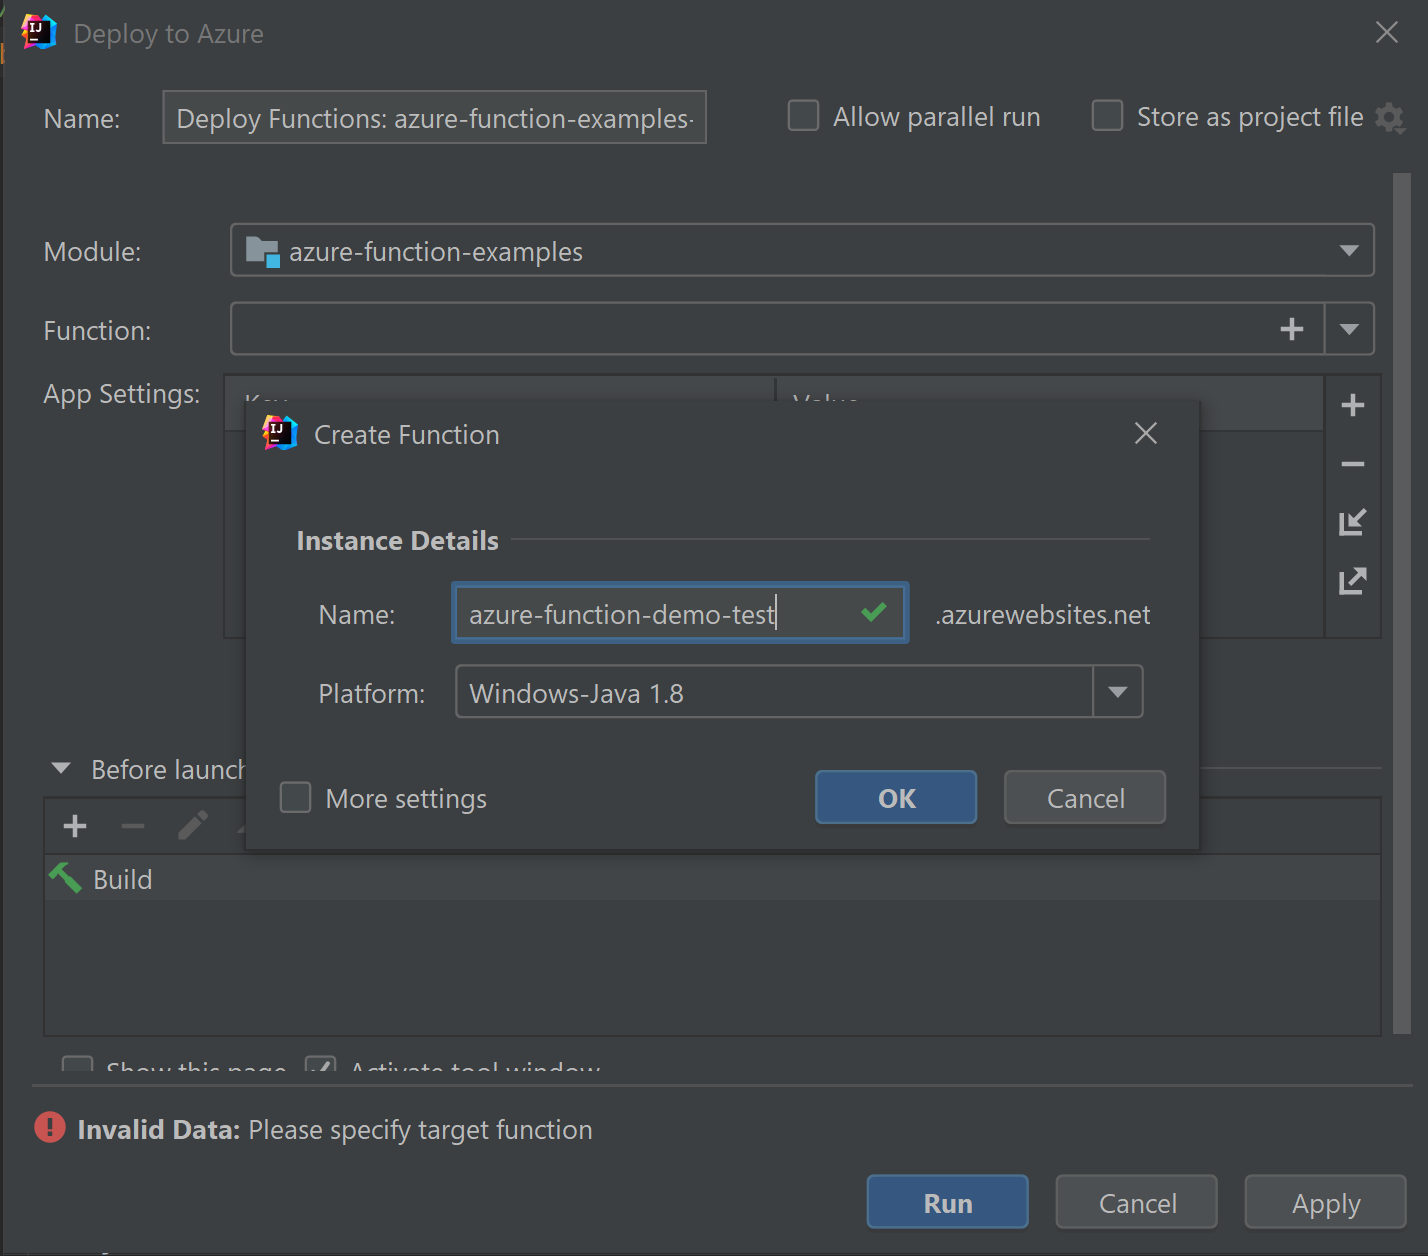This screenshot has width=1428, height=1256.
Task: Click the Apply button
Action: (x=1325, y=1202)
